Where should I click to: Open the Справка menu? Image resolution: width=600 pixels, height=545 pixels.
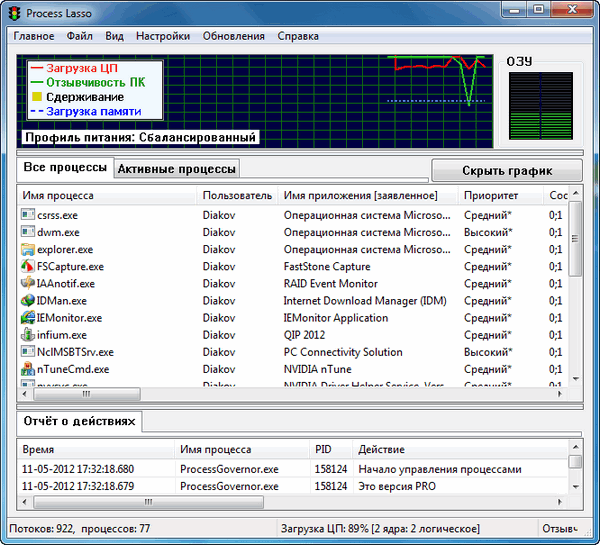coord(298,36)
